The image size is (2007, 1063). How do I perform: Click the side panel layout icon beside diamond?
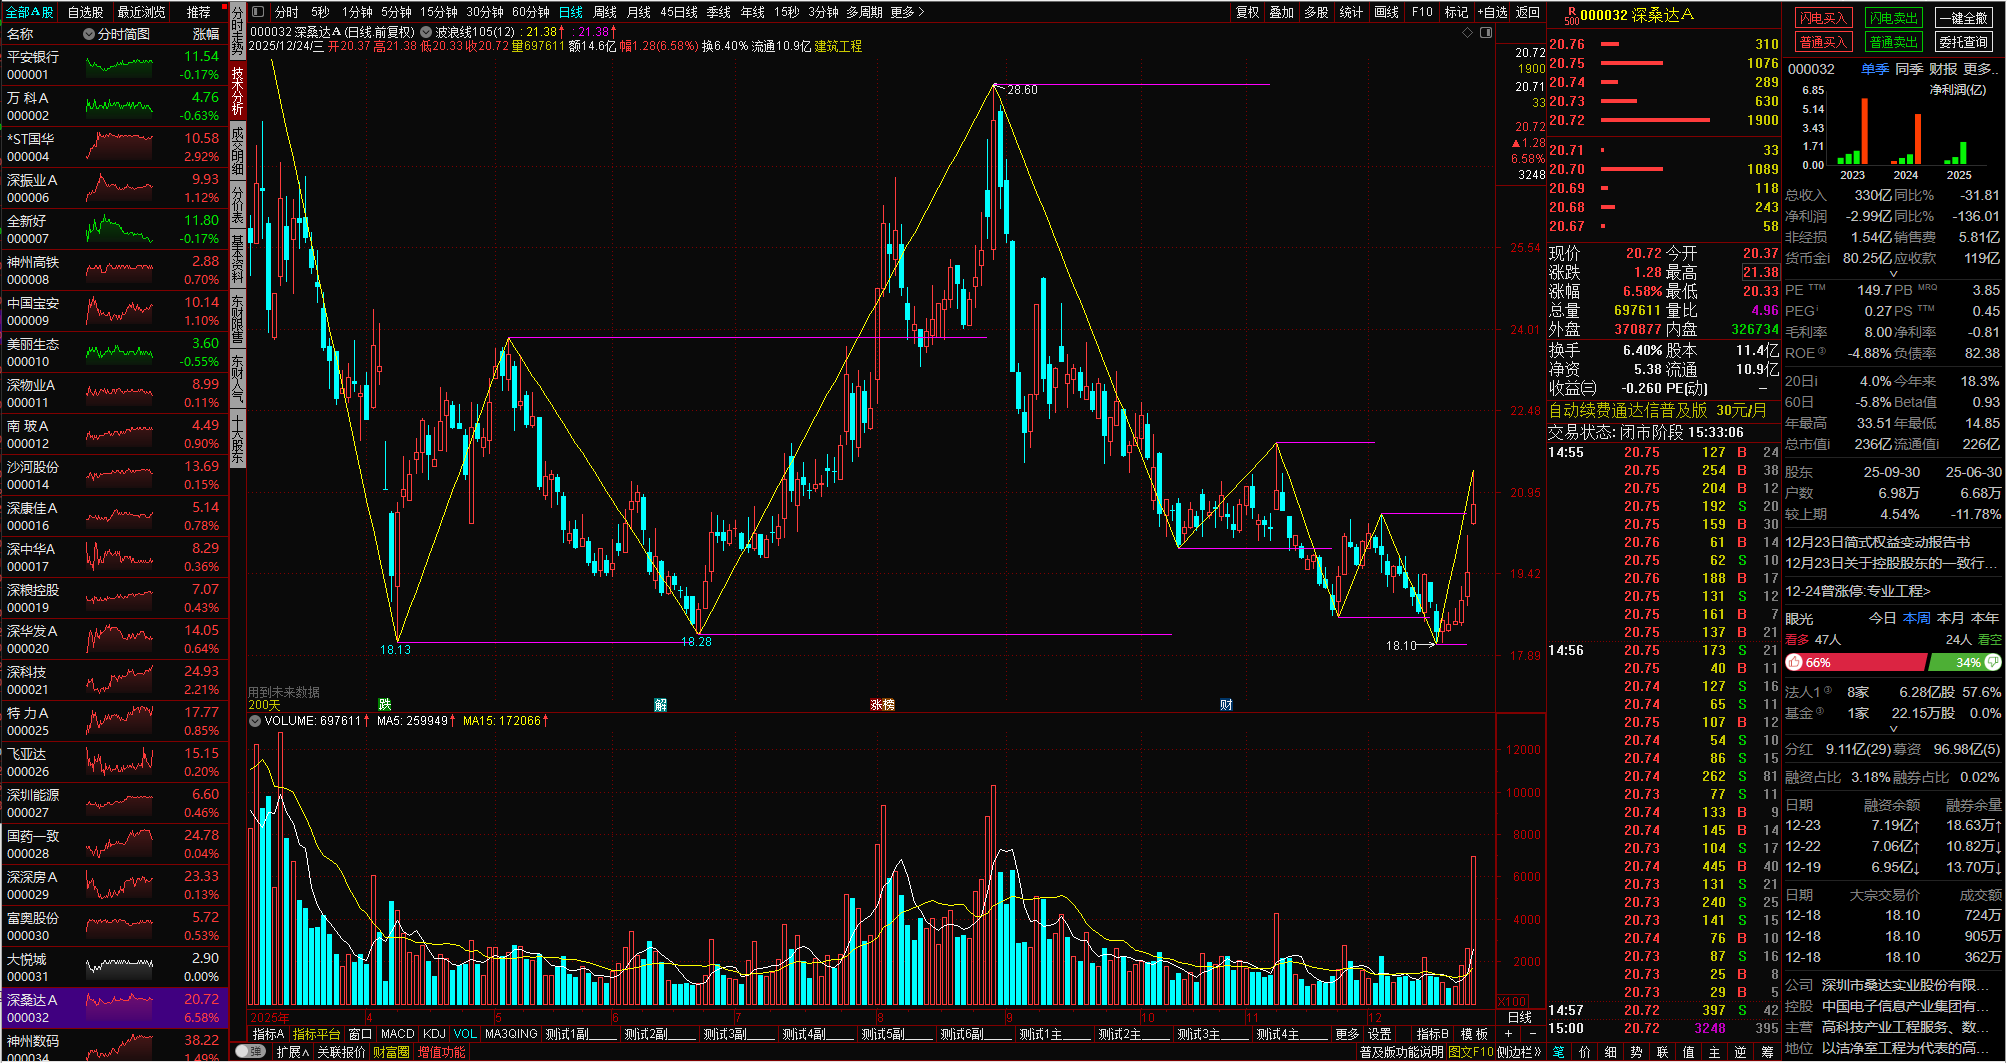[x=1486, y=32]
